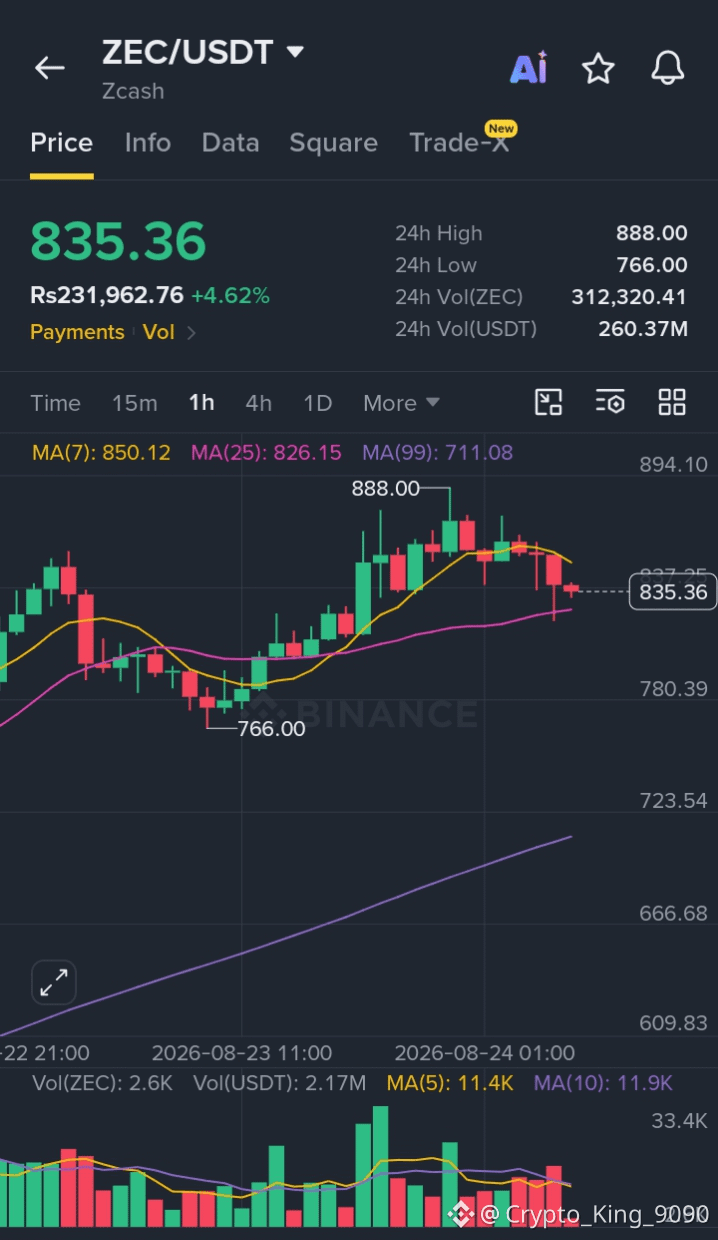718x1240 pixels.
Task: Tap the Vol tag
Action: pos(158,332)
